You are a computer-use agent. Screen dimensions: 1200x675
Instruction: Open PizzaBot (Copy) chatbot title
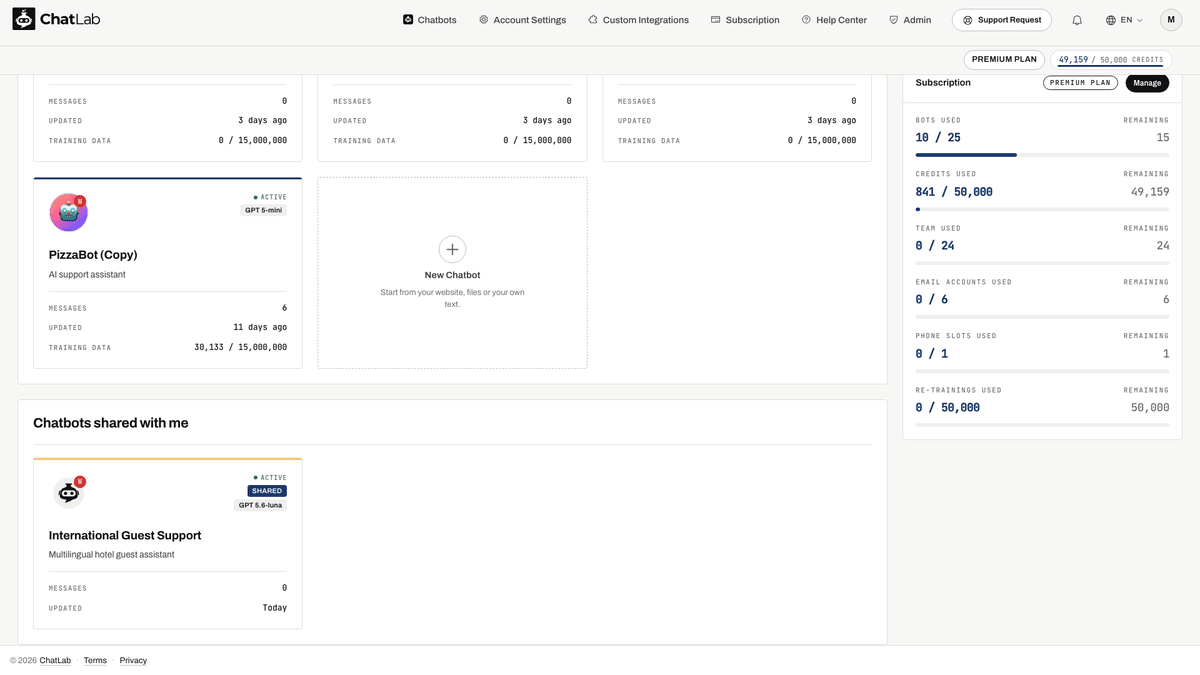93,254
